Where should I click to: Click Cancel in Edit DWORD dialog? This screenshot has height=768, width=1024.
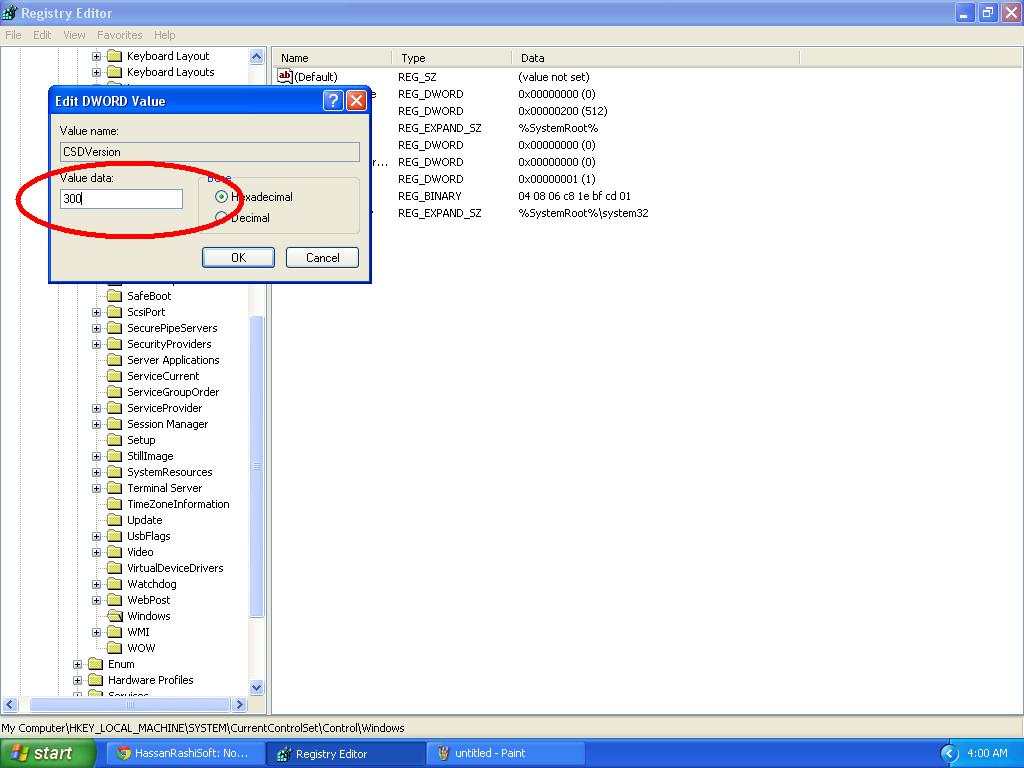click(323, 257)
